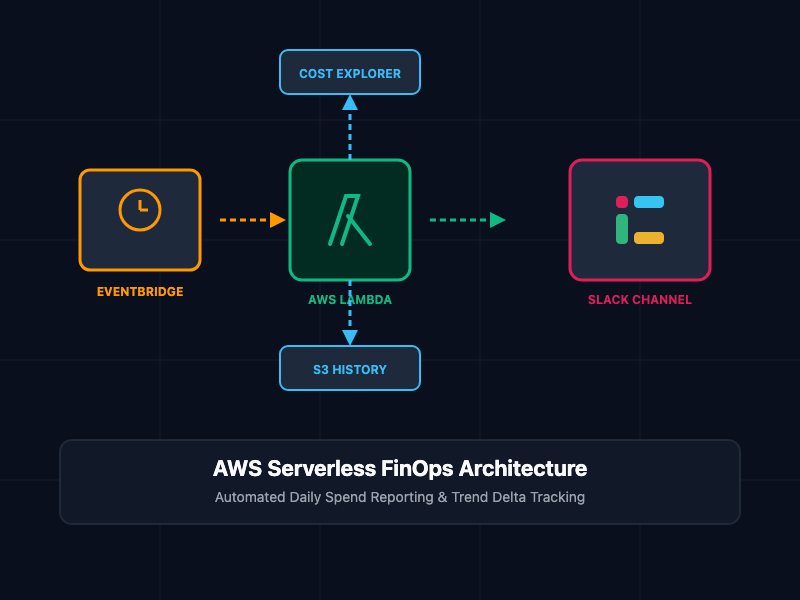This screenshot has width=800, height=600.
Task: Click the orange arrow from EventBridge to Lambda
Action: coord(253,220)
